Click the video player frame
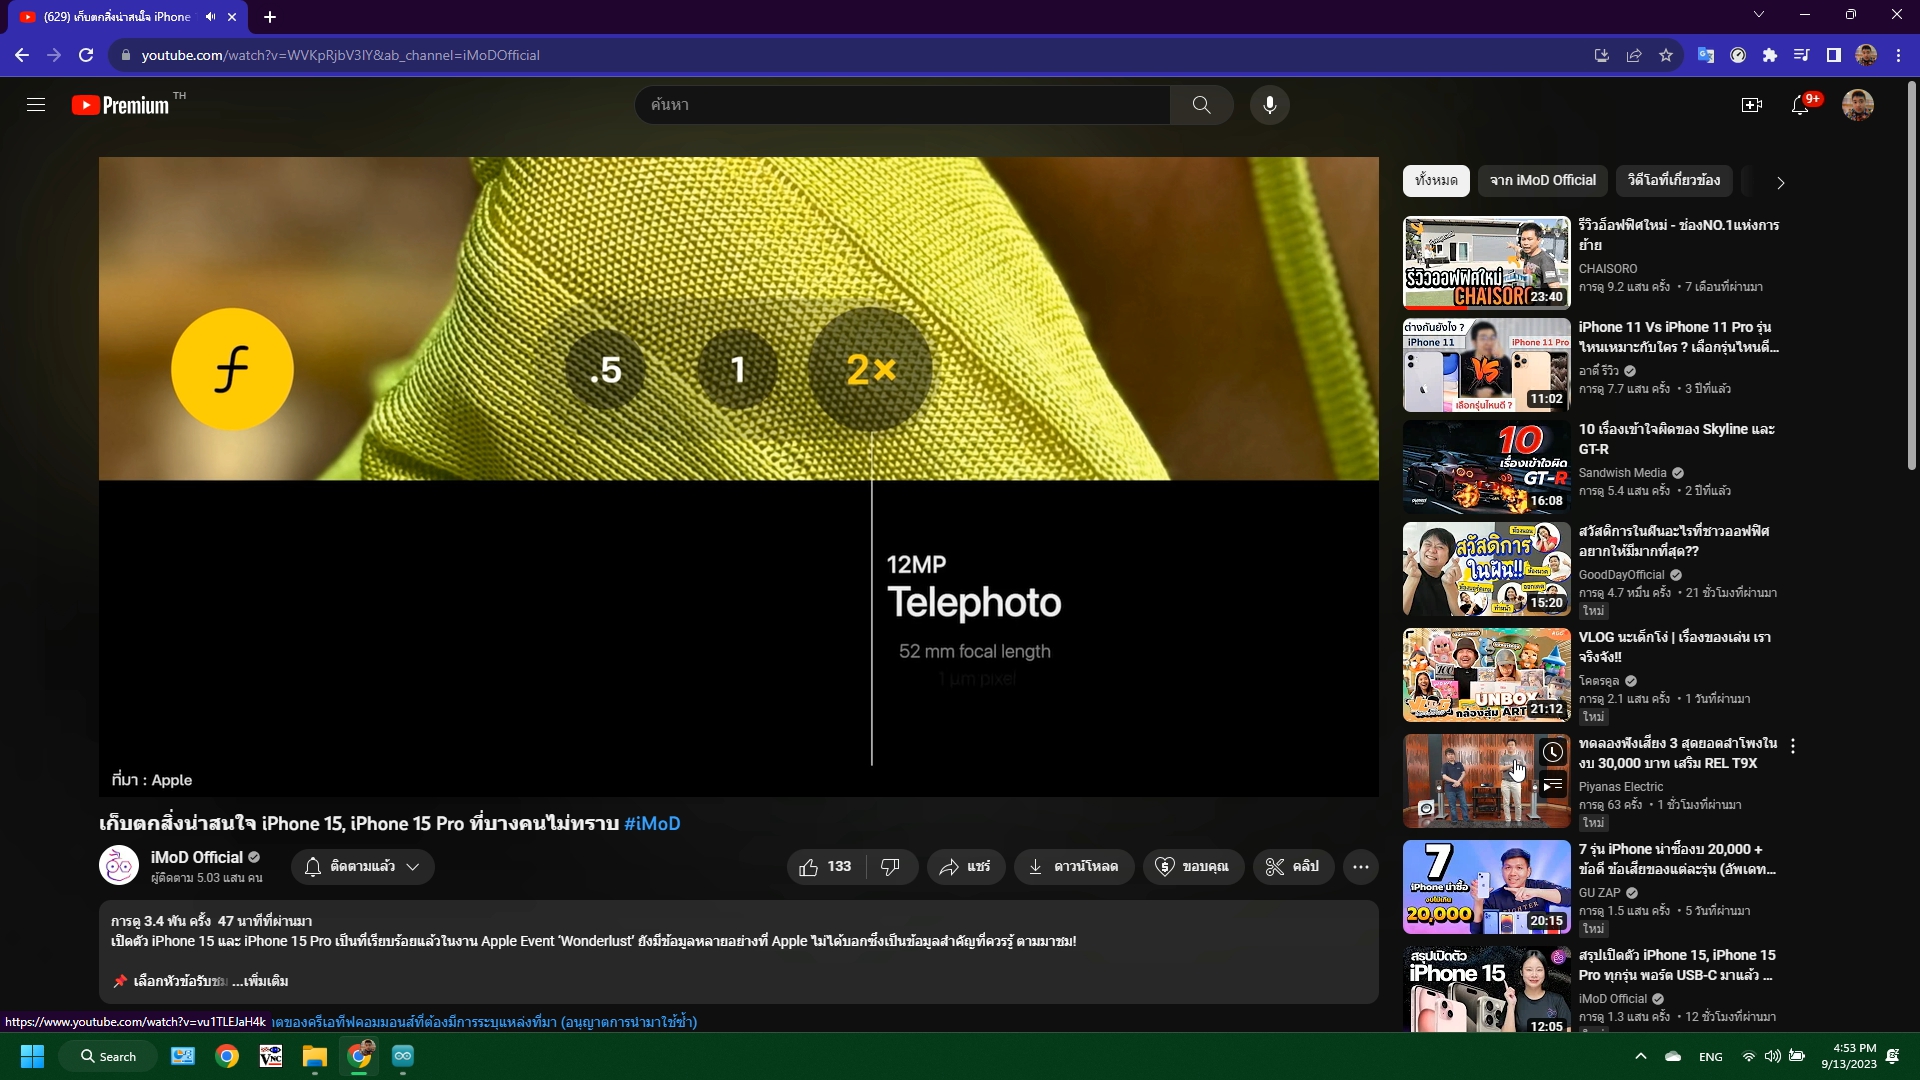 pyautogui.click(x=738, y=477)
